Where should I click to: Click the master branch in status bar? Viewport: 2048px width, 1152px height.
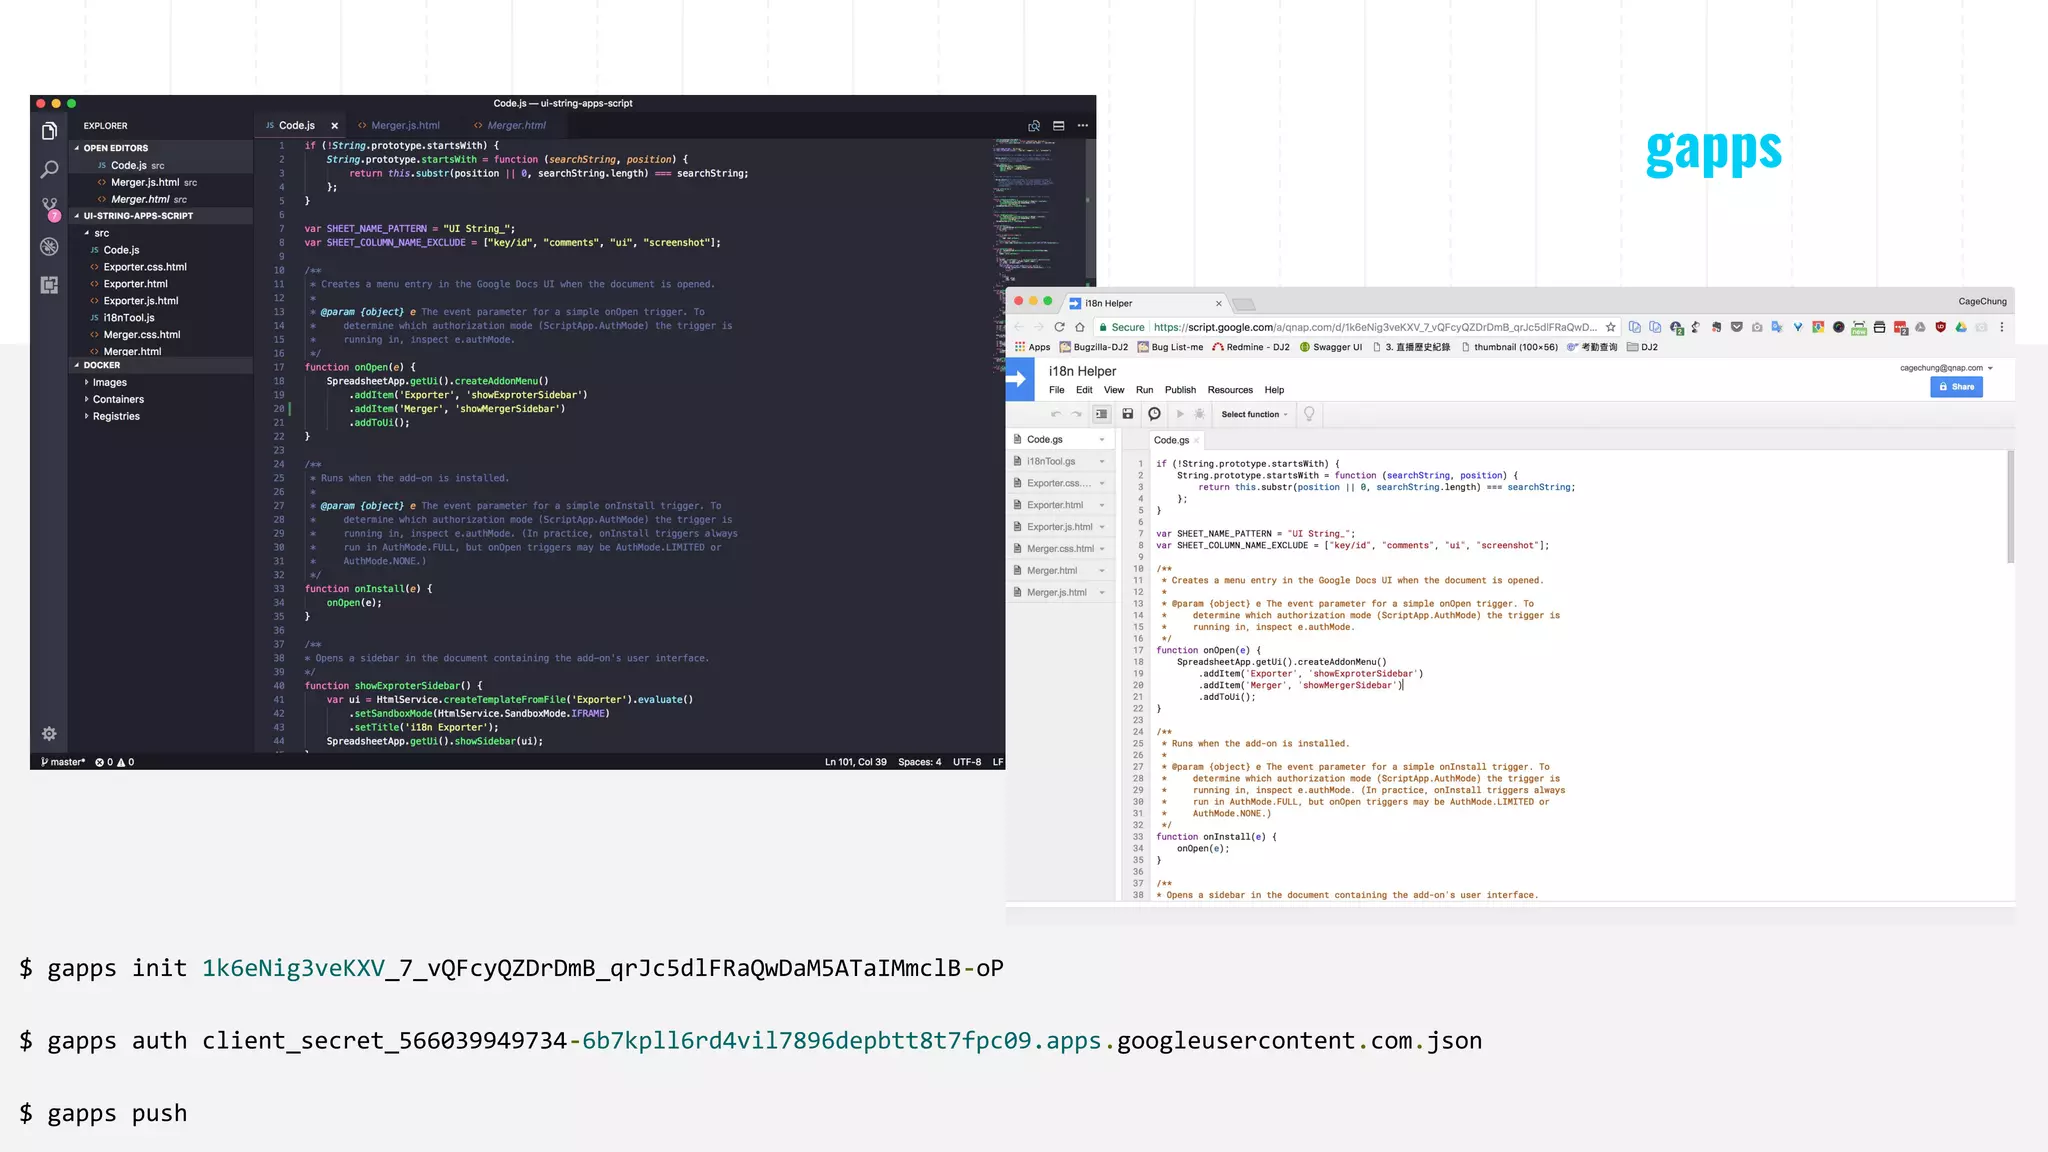coord(63,762)
